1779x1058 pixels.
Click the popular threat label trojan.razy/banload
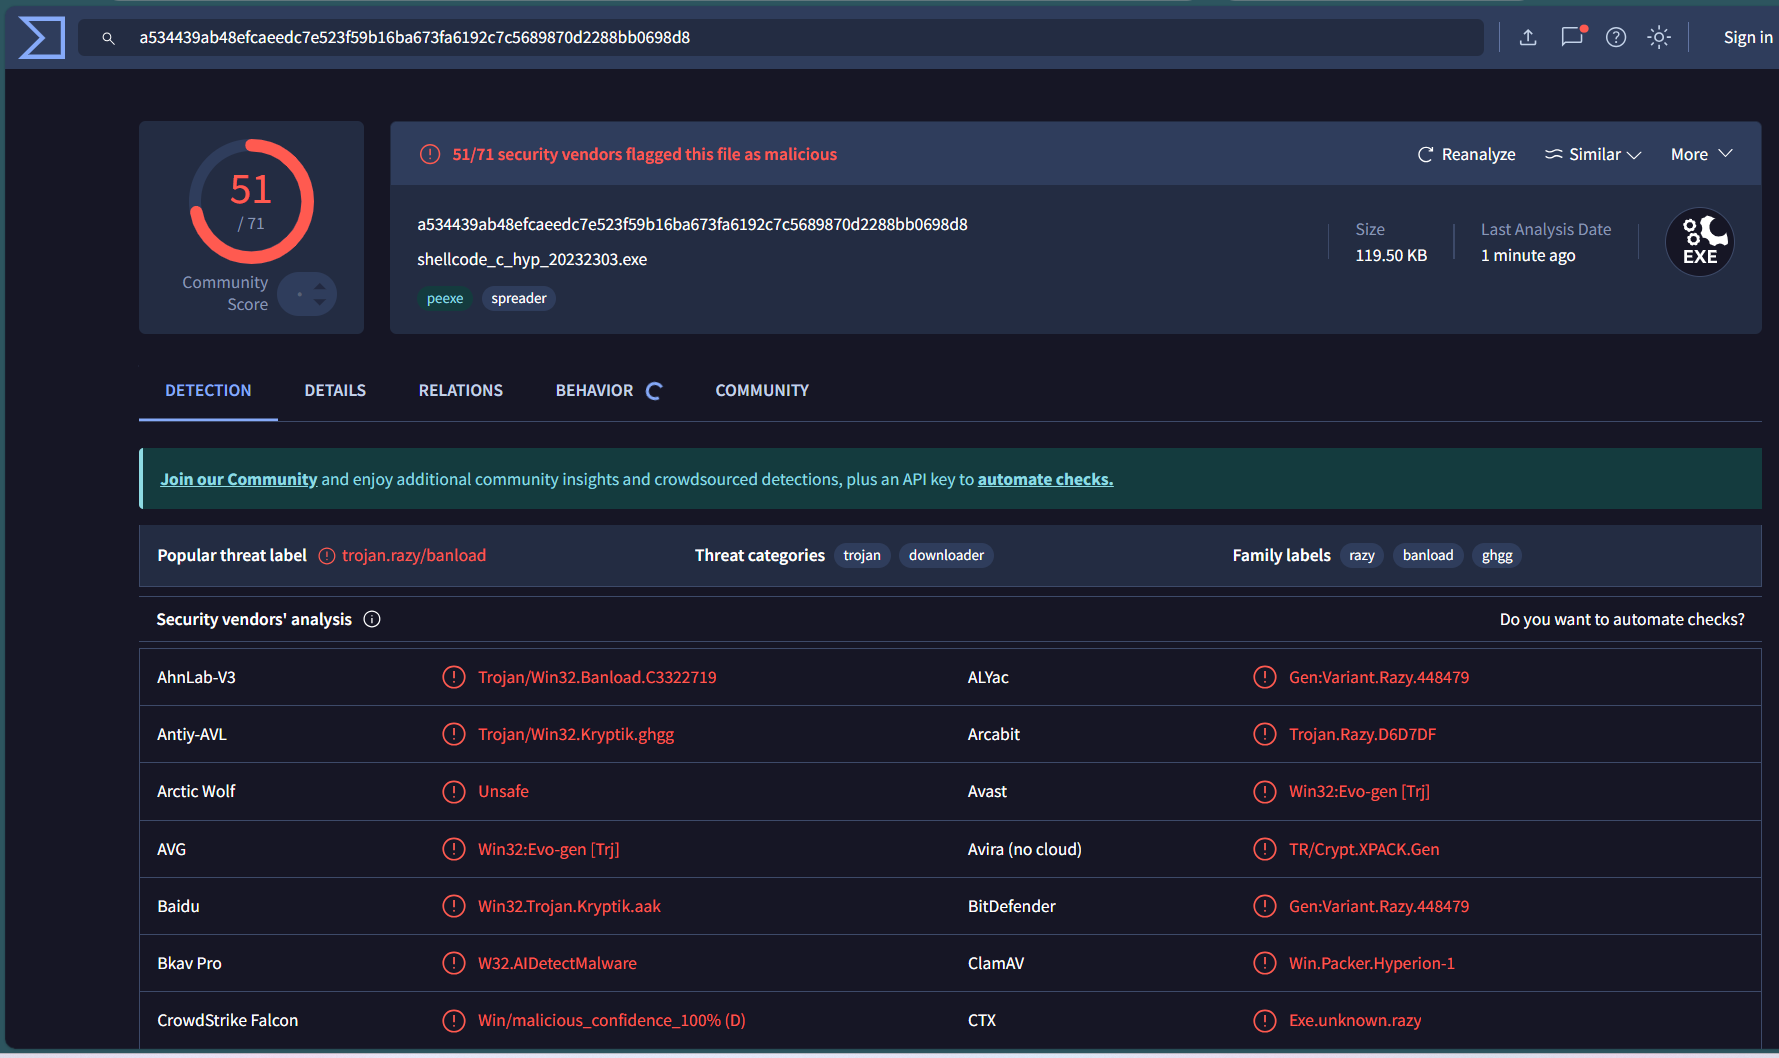point(414,555)
